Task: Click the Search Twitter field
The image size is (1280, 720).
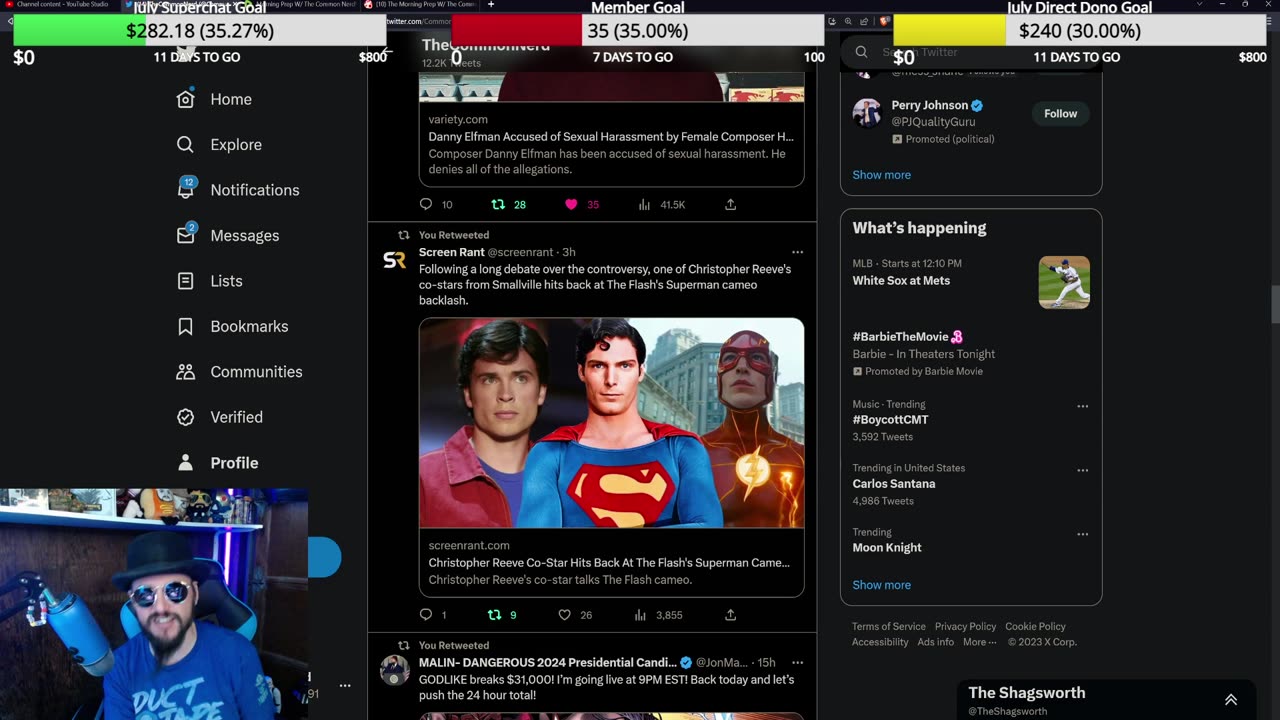Action: pyautogui.click(x=970, y=52)
